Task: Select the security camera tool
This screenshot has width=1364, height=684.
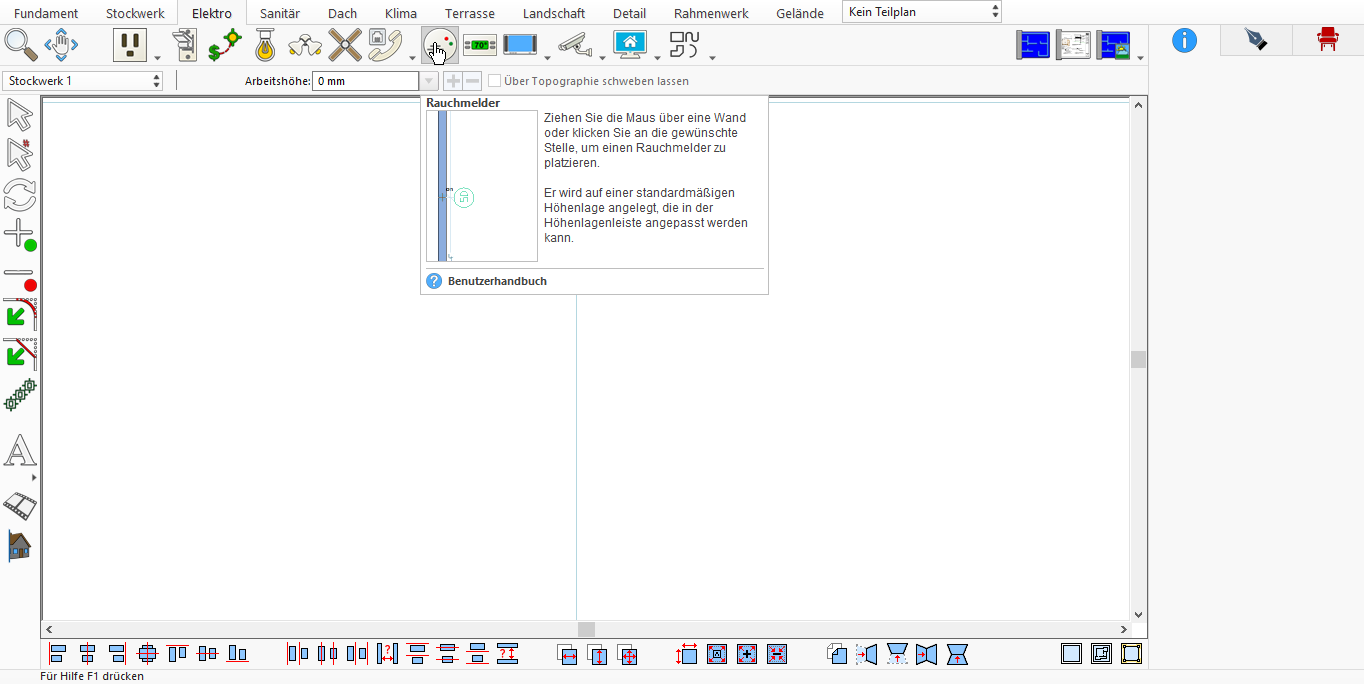Action: coord(574,44)
